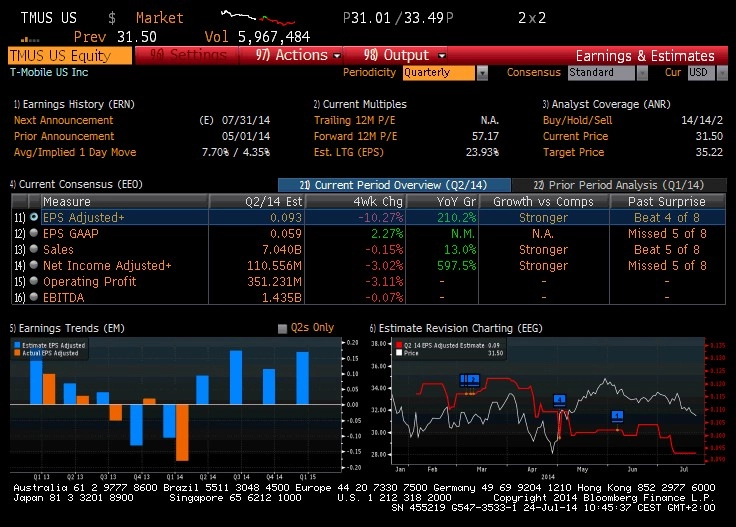Screen dimensions: 736x527
Task: Click the white Price legend swatch
Action: [x=399, y=353]
